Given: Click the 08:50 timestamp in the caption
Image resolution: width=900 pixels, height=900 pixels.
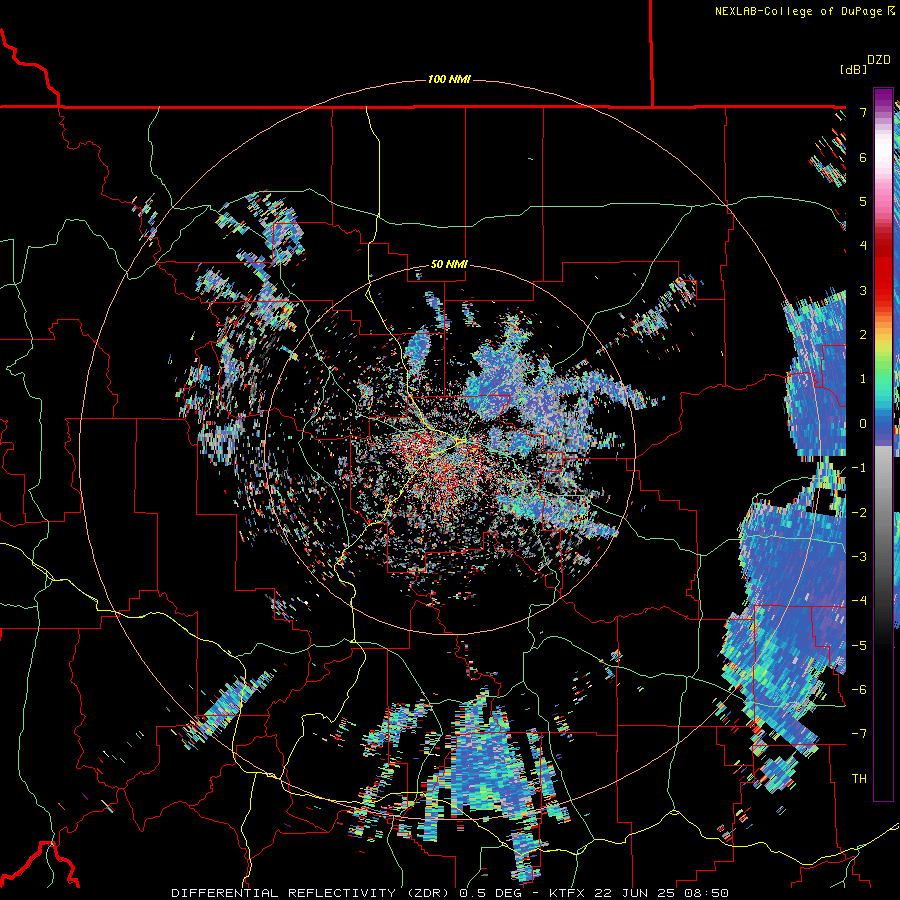Looking at the screenshot, I should tap(708, 893).
